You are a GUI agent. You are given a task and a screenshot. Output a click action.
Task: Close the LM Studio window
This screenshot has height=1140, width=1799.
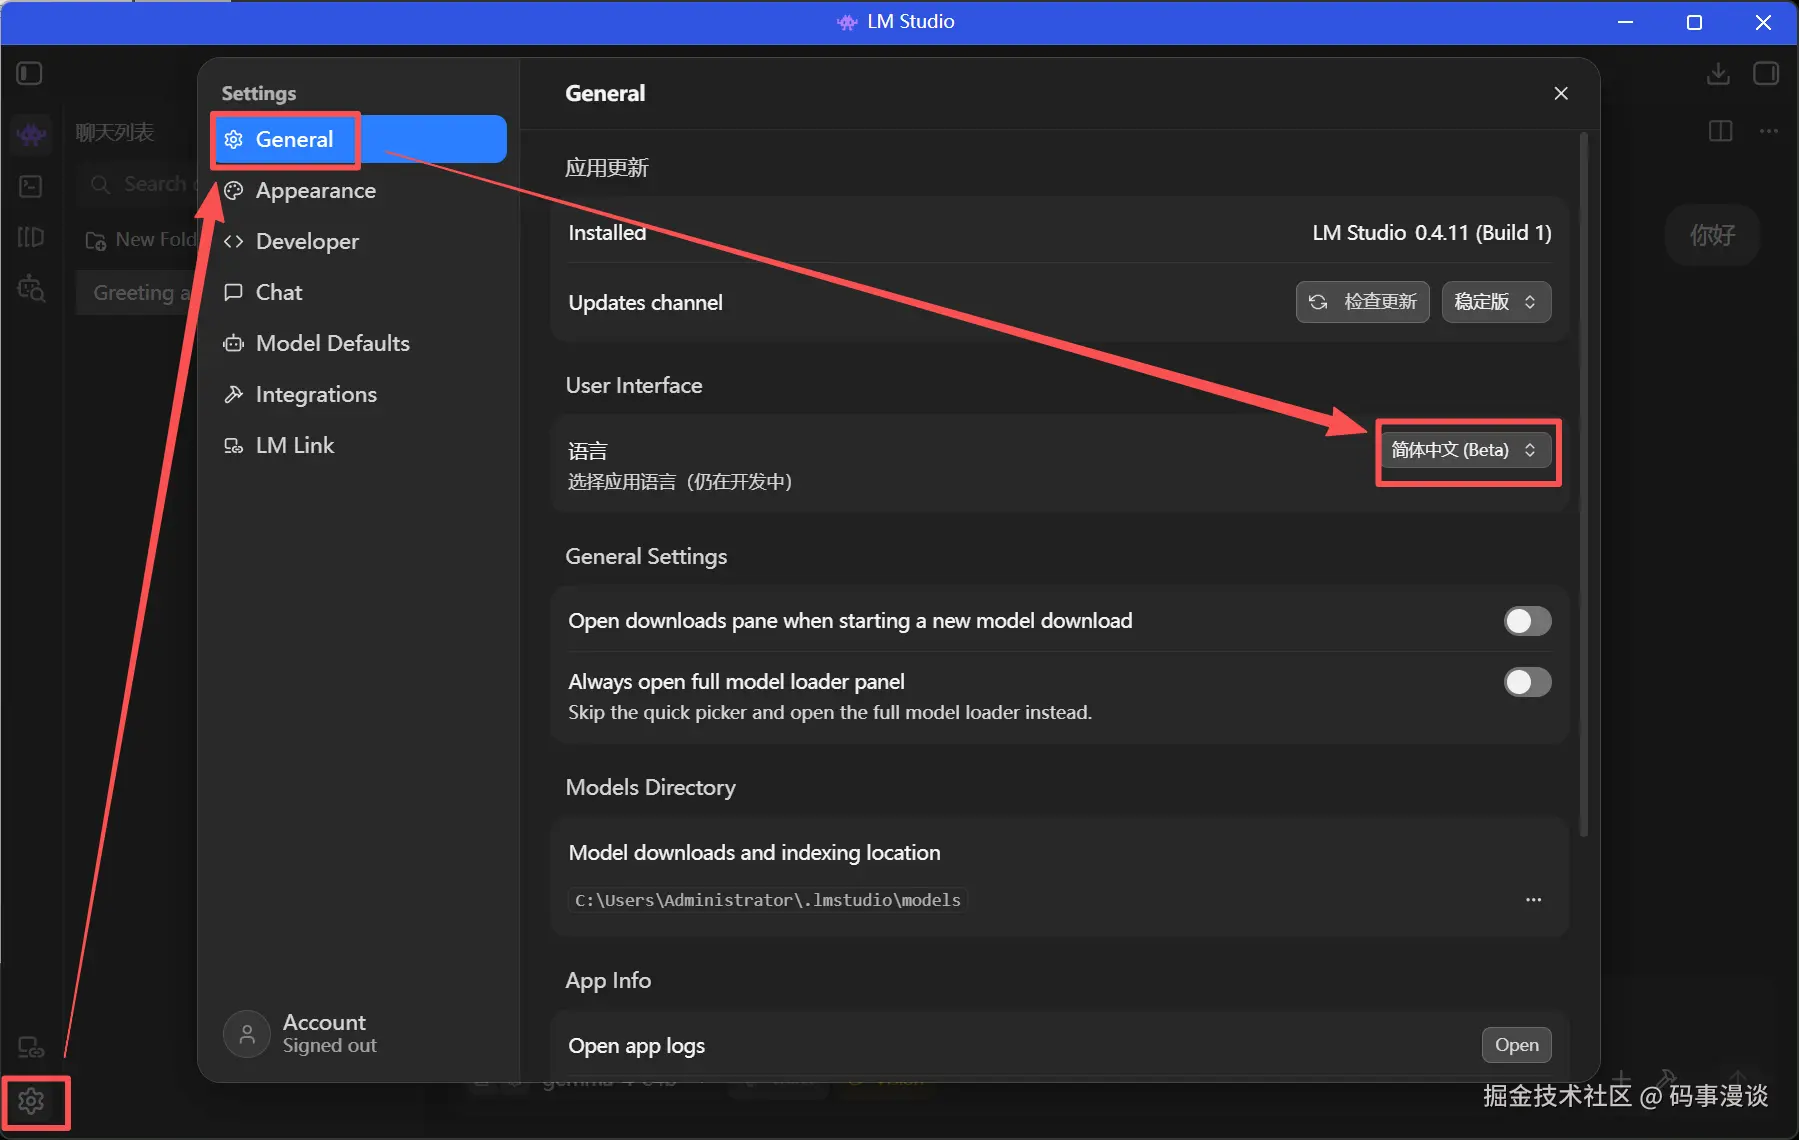click(1763, 22)
